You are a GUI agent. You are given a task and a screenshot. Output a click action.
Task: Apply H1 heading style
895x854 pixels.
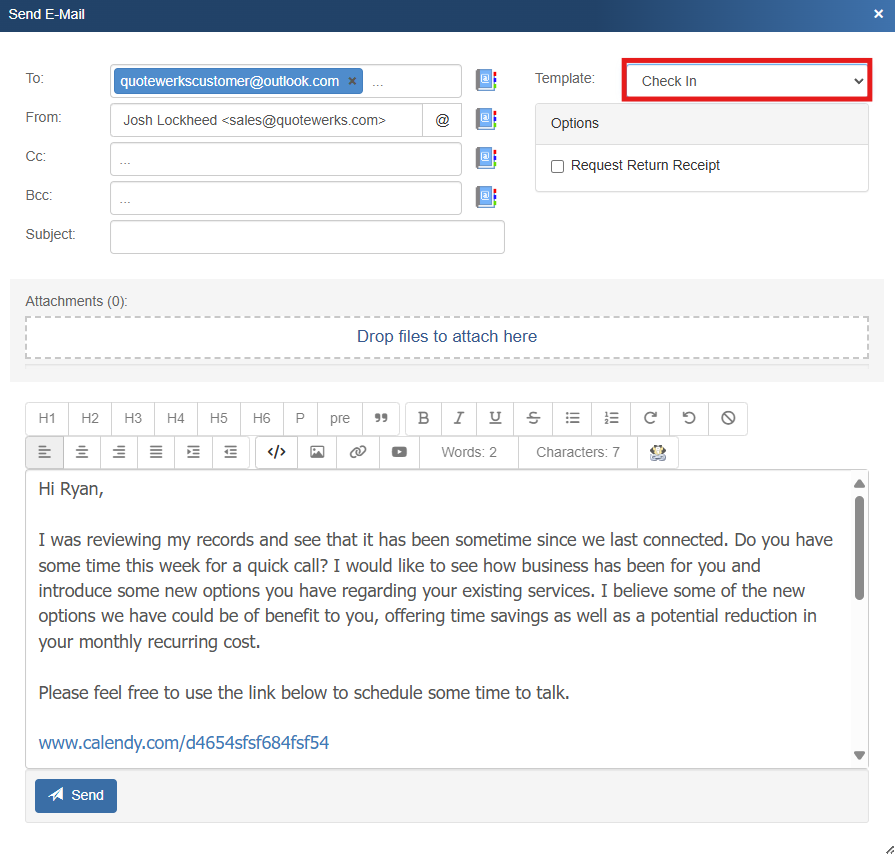tap(47, 418)
